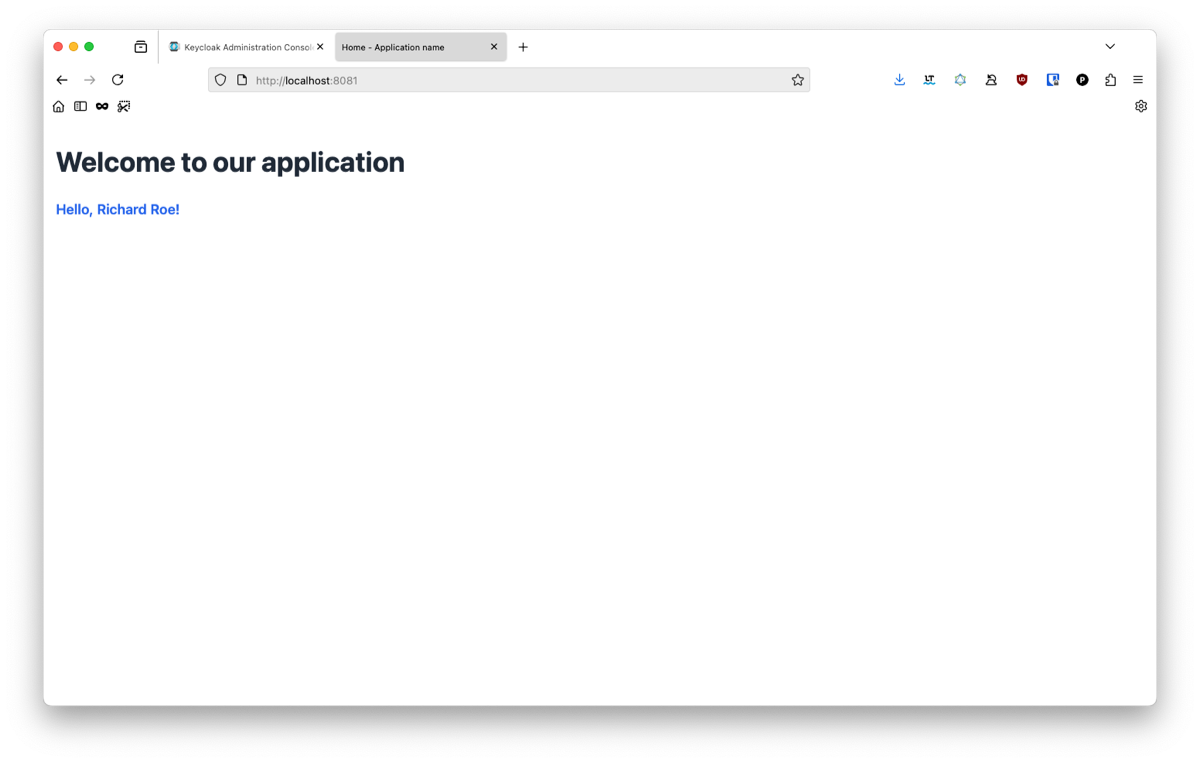Click the screenshot scissors icon
The image size is (1200, 764).
coord(124,106)
